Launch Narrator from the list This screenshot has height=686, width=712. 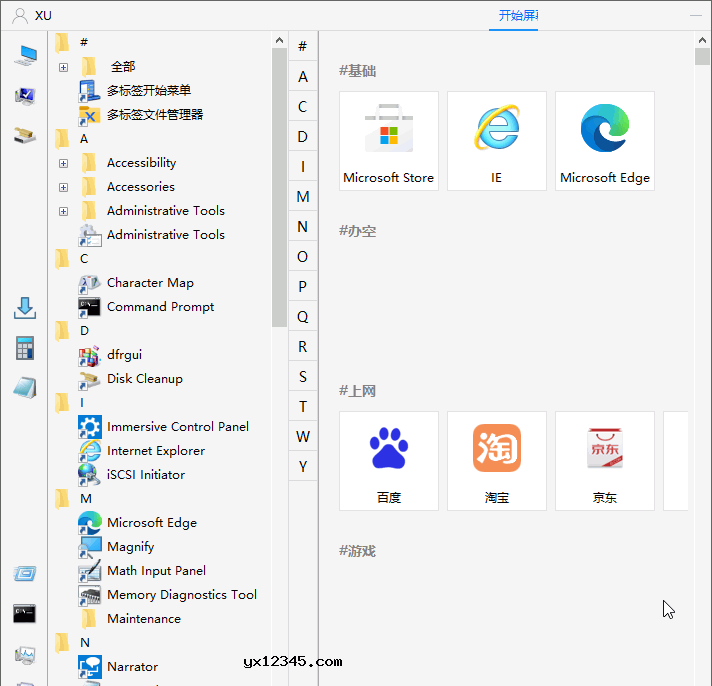(118, 667)
